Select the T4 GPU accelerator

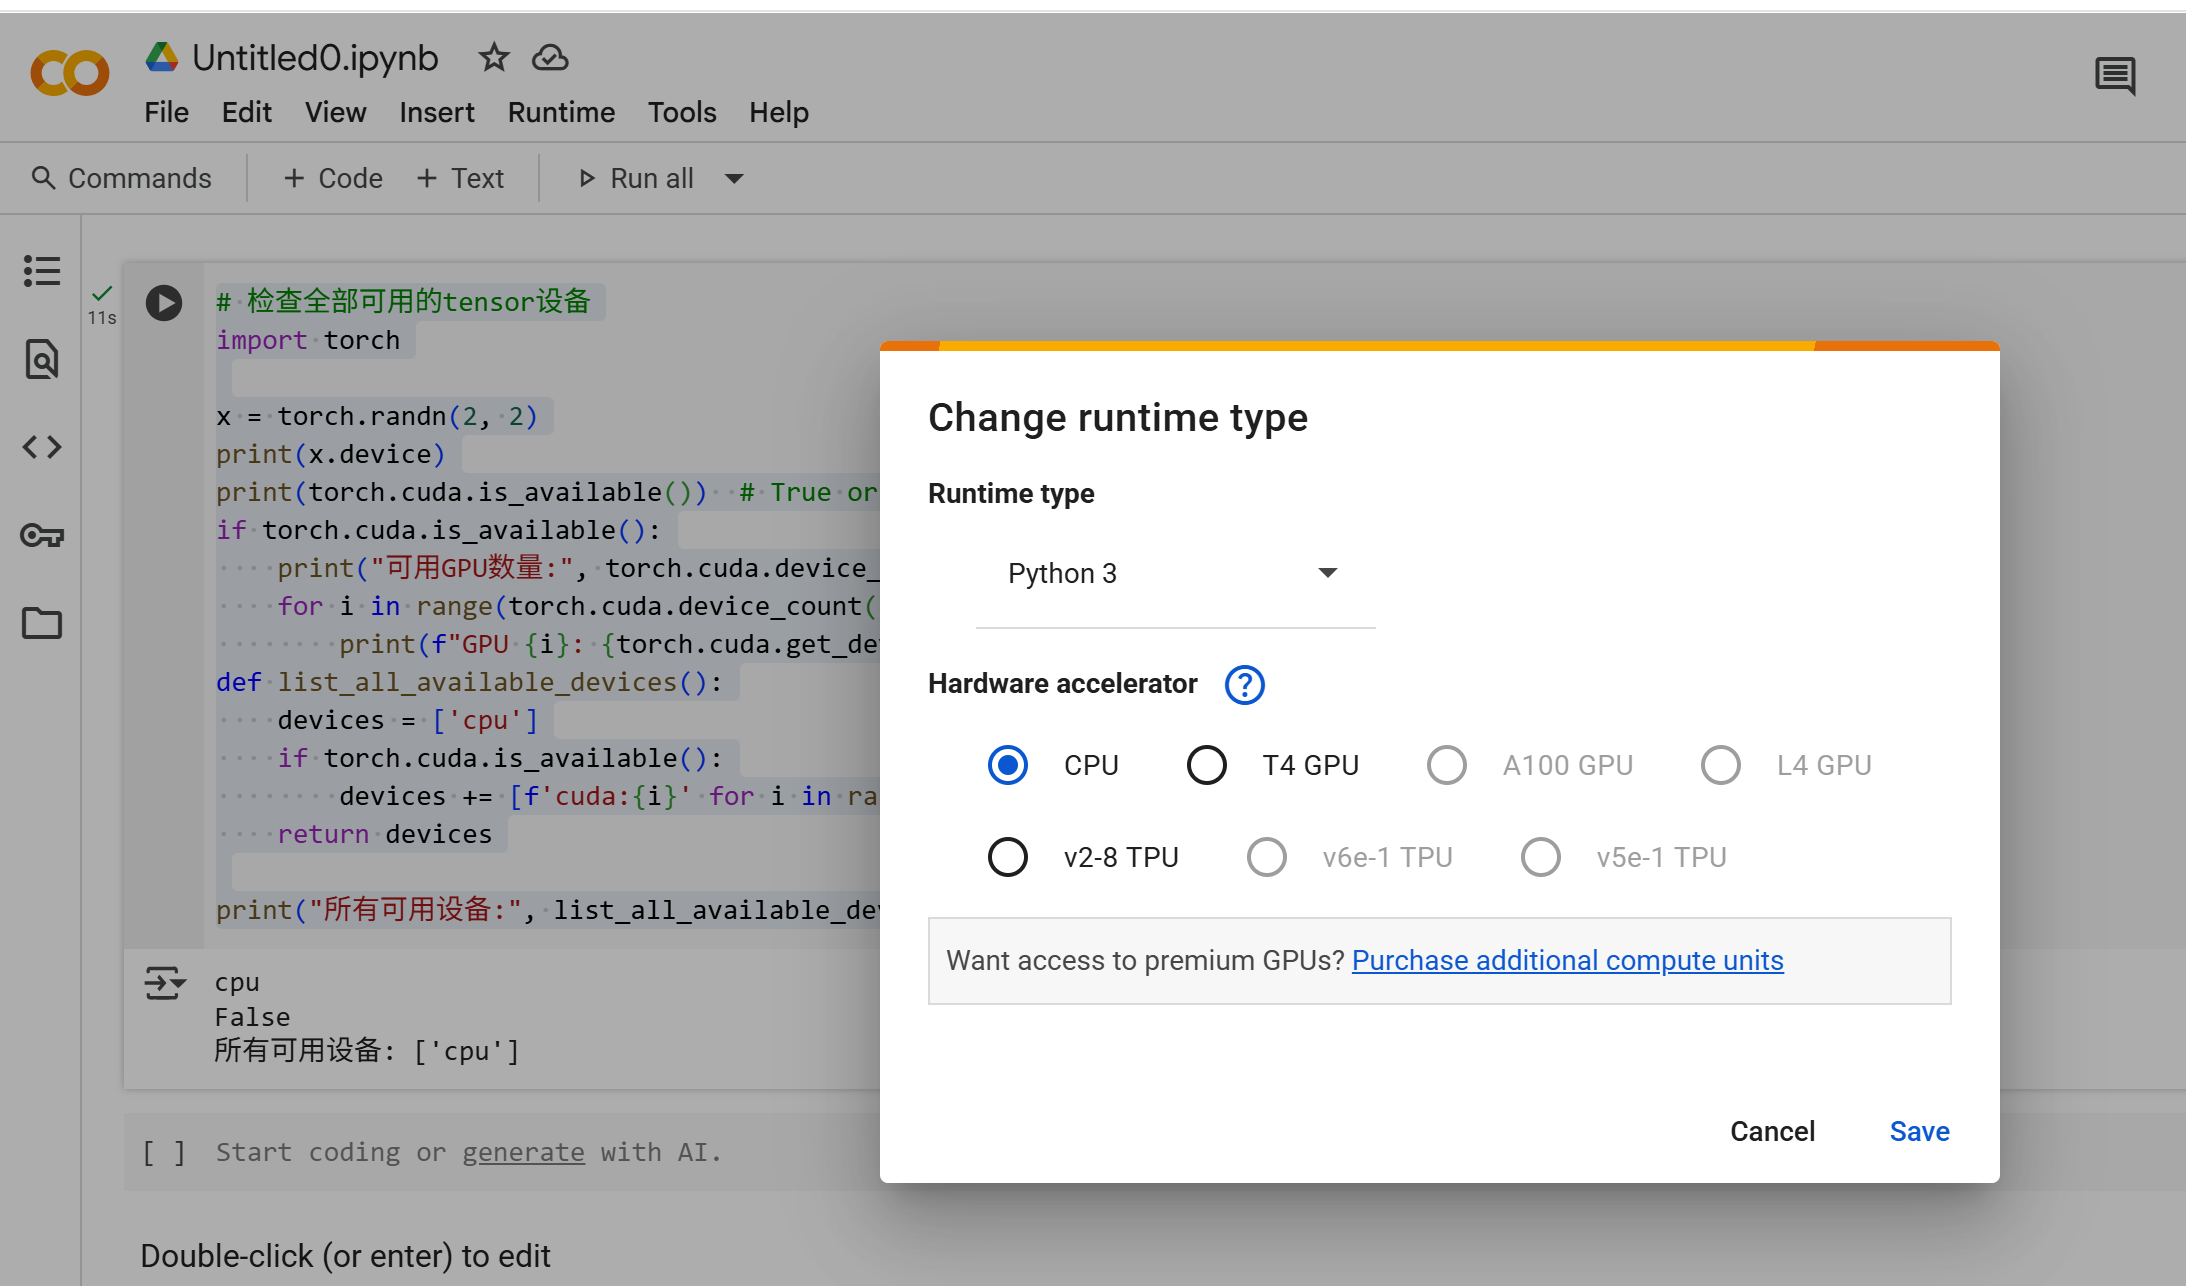point(1207,765)
